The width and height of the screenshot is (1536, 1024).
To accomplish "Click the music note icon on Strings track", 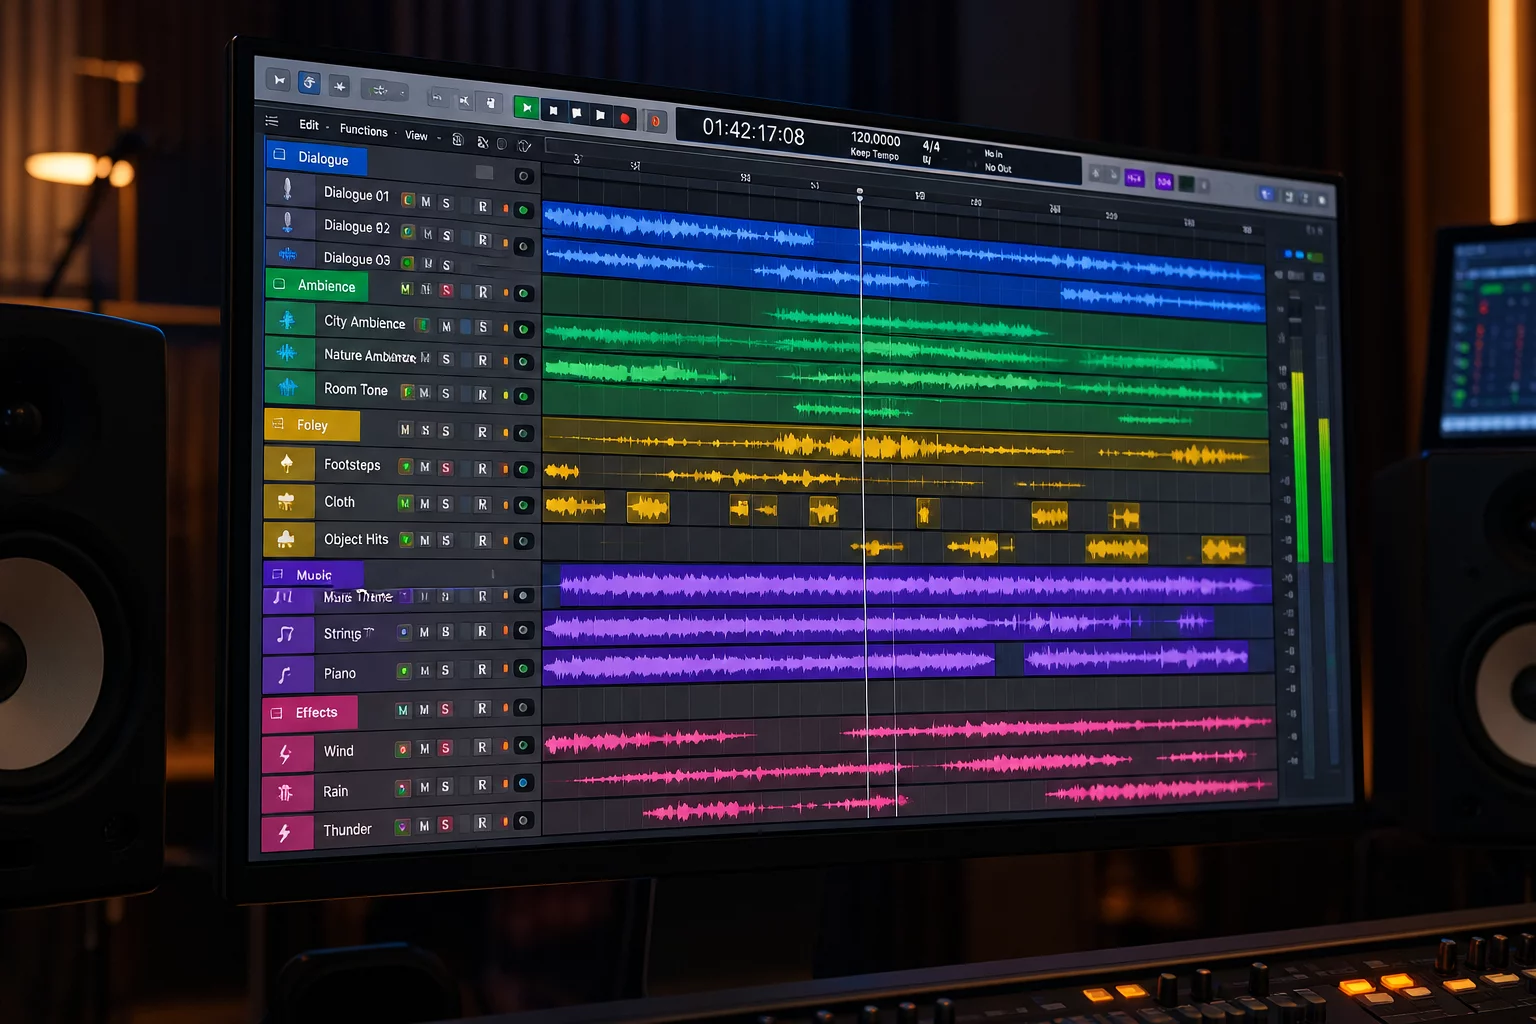I will [x=285, y=634].
